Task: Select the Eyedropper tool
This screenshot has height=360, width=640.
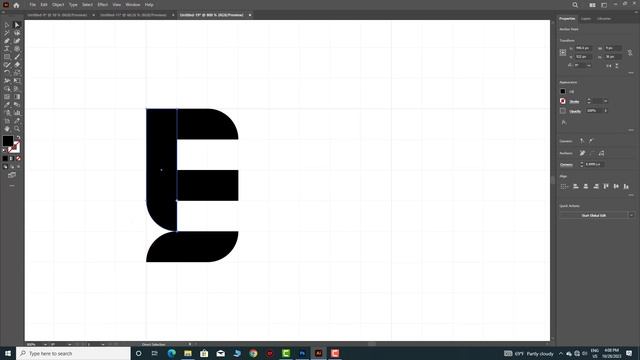Action: (7, 104)
